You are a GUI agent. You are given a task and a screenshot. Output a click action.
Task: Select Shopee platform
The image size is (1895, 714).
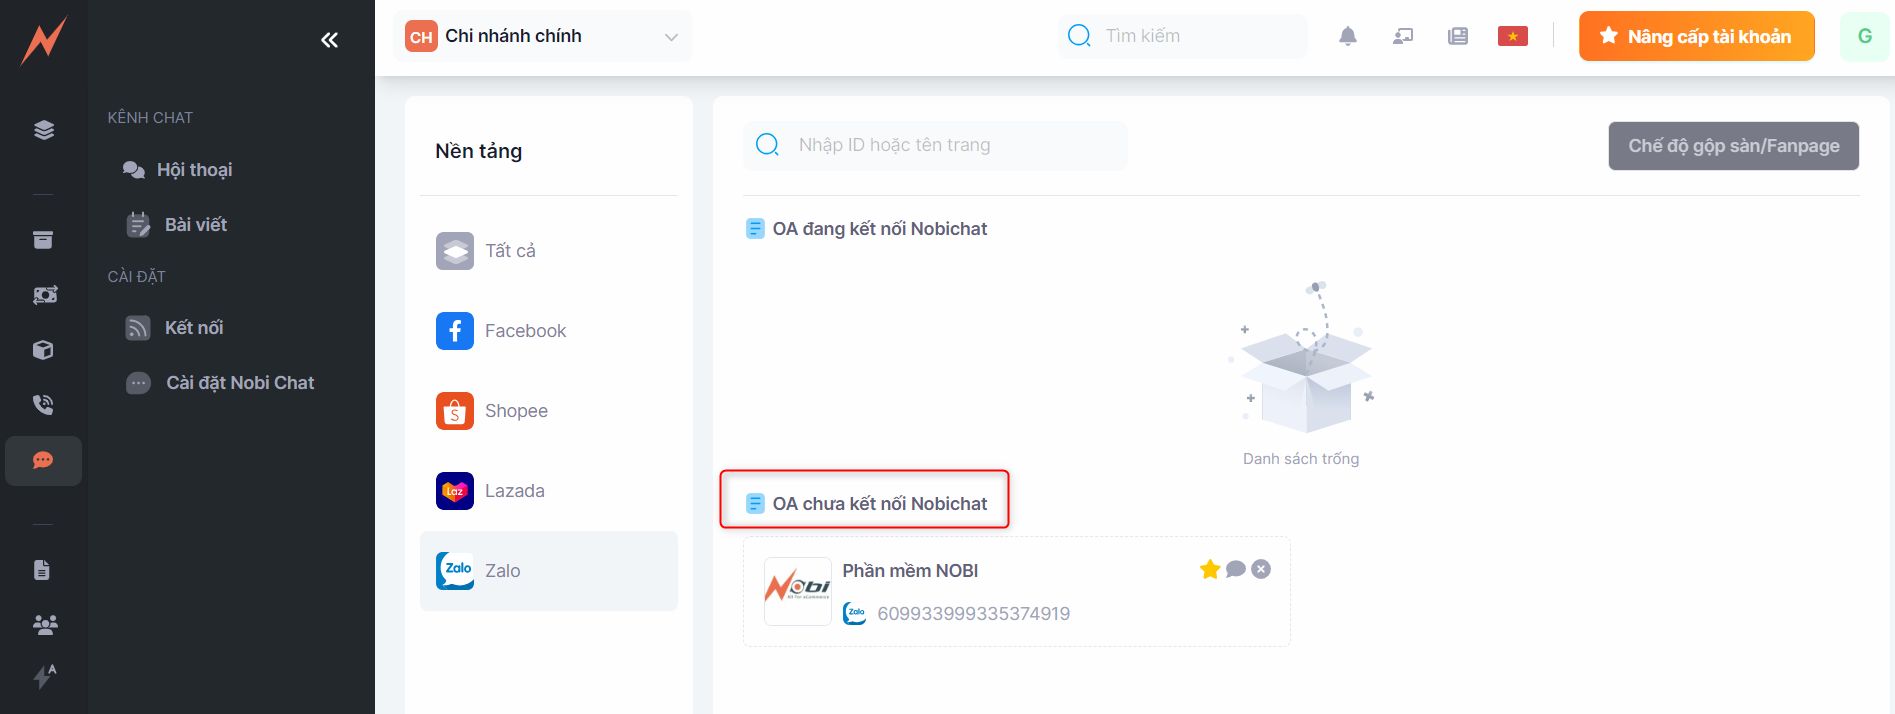pos(549,411)
